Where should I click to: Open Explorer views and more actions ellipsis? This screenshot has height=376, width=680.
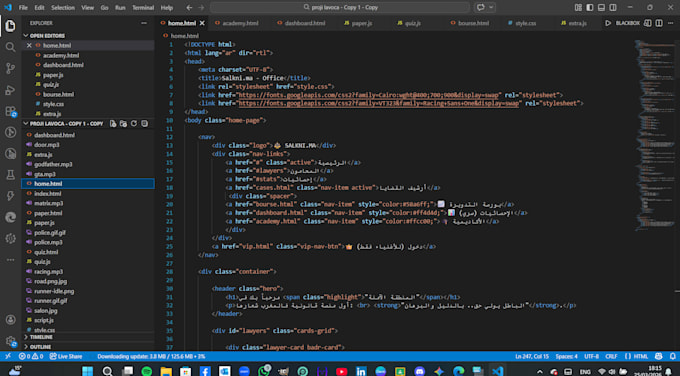coord(144,23)
